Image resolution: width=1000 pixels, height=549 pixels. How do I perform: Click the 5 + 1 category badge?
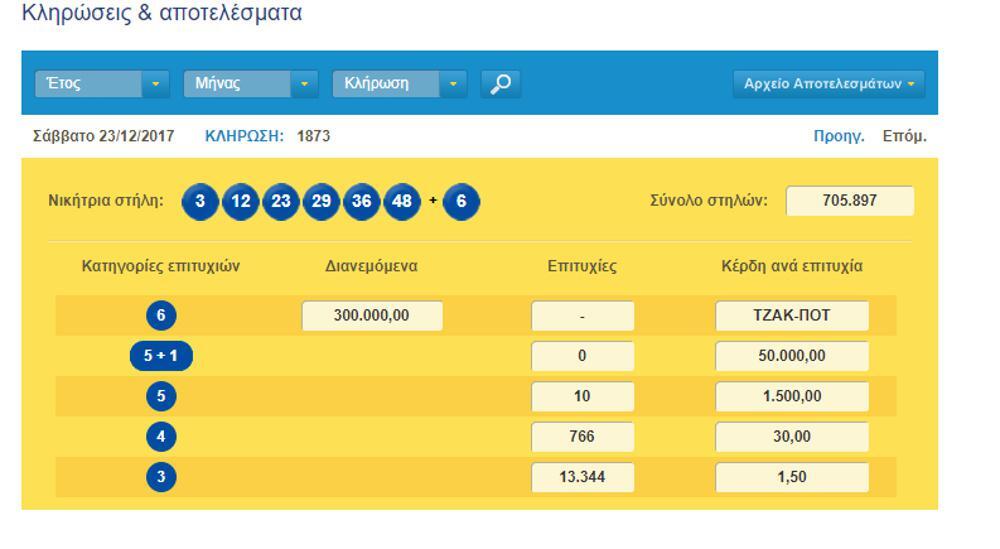161,356
